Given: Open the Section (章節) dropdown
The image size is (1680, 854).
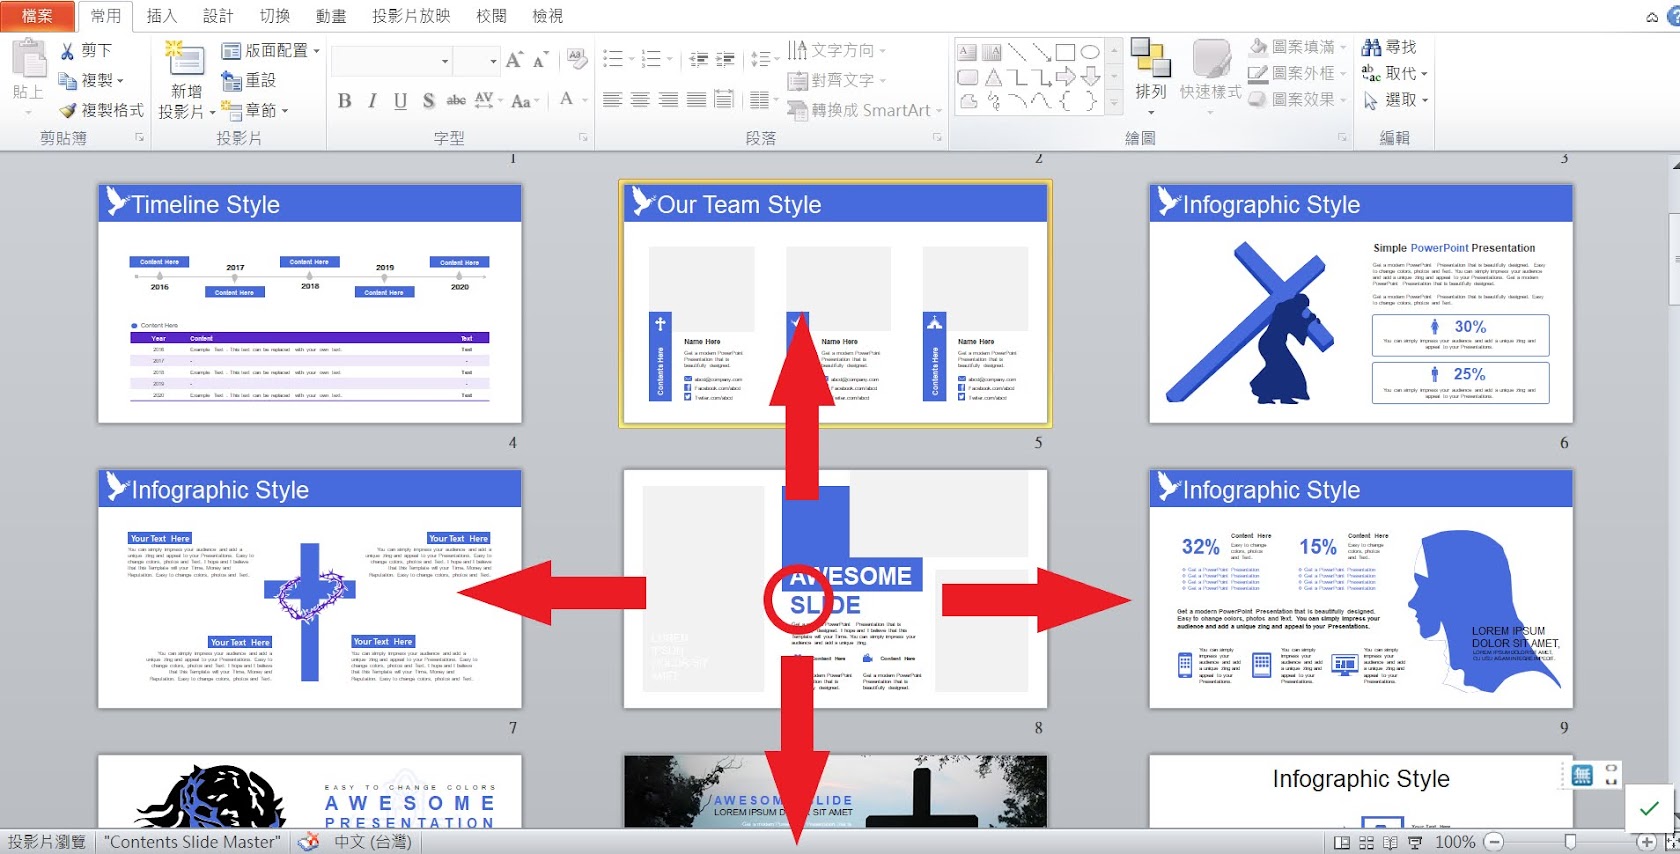Looking at the screenshot, I should tap(254, 110).
